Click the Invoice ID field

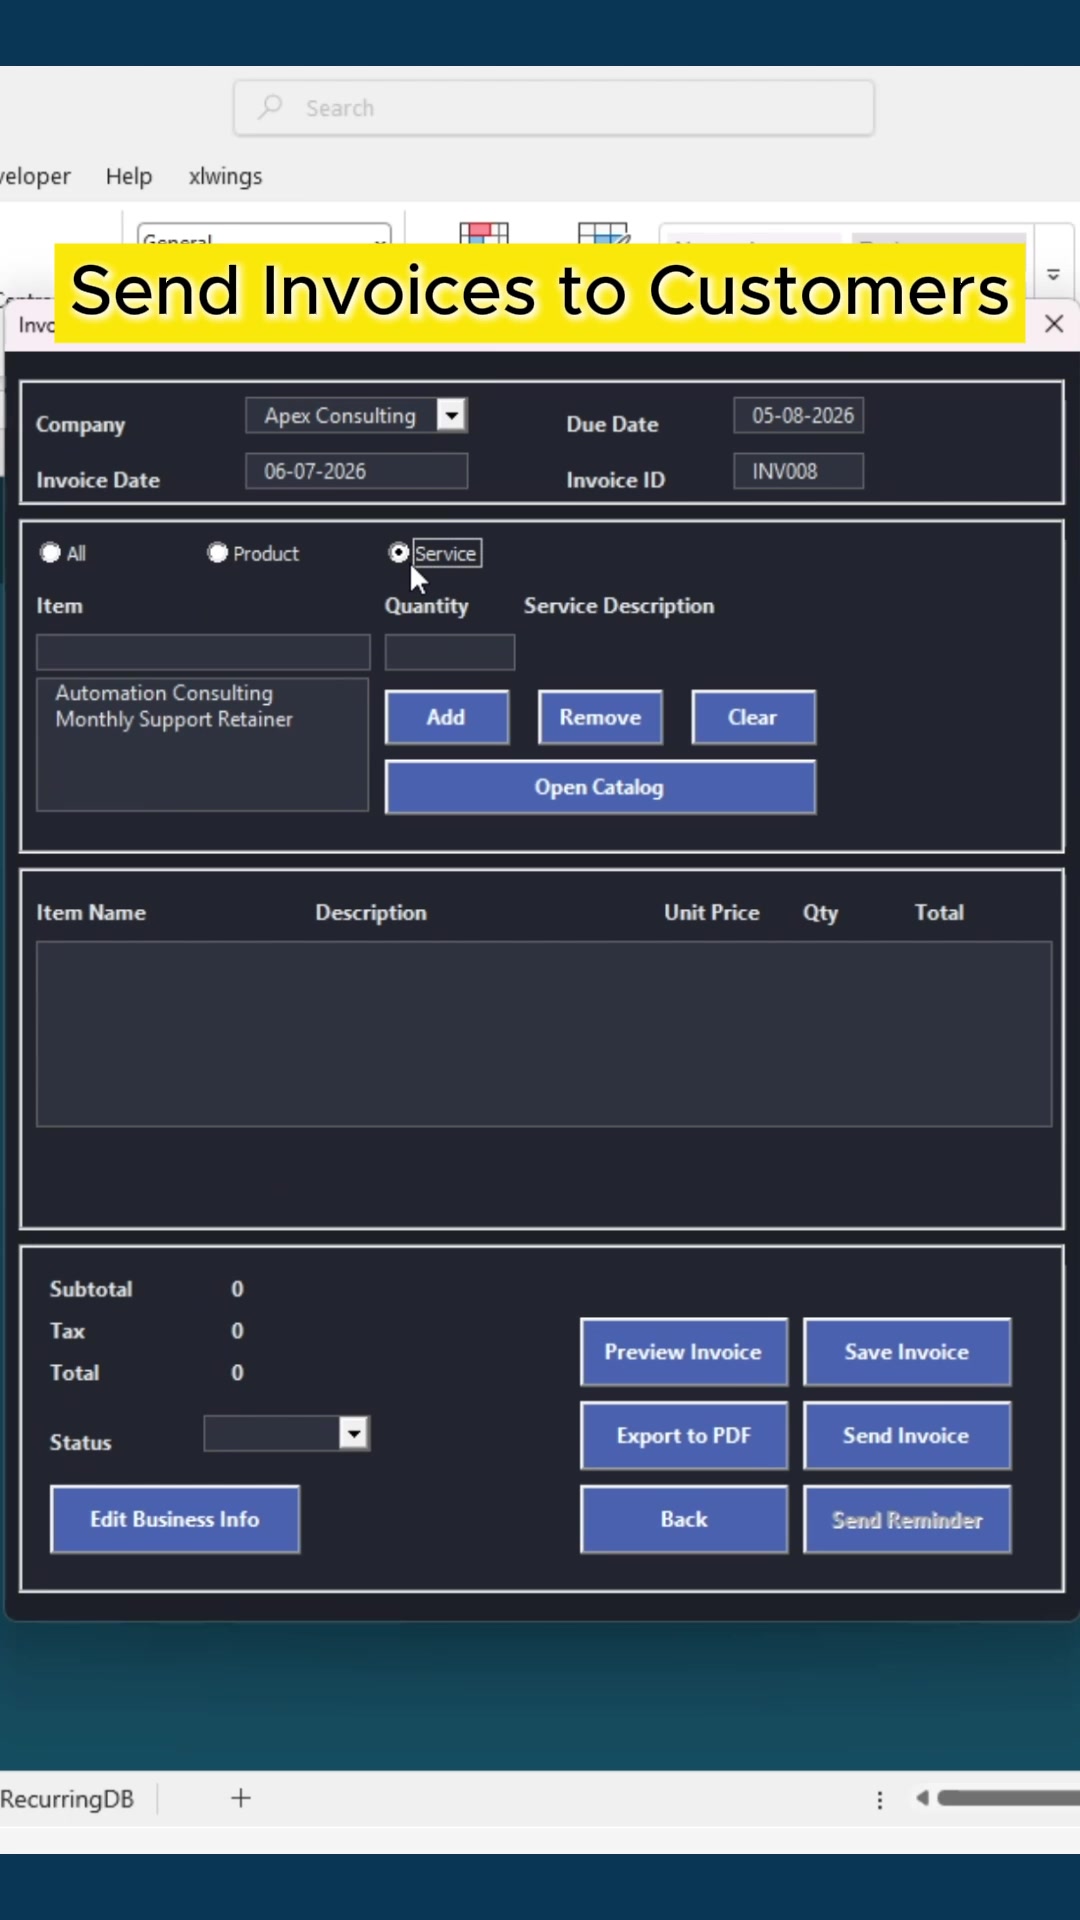799,471
